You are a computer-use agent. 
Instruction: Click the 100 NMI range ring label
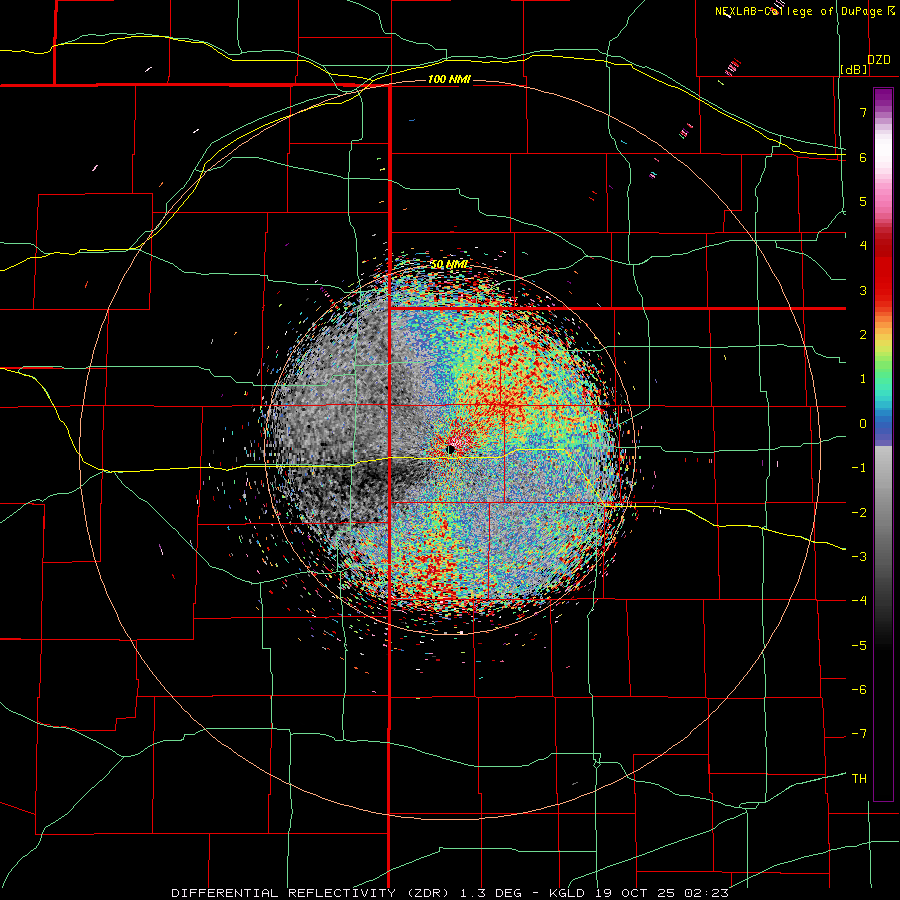pyautogui.click(x=449, y=79)
